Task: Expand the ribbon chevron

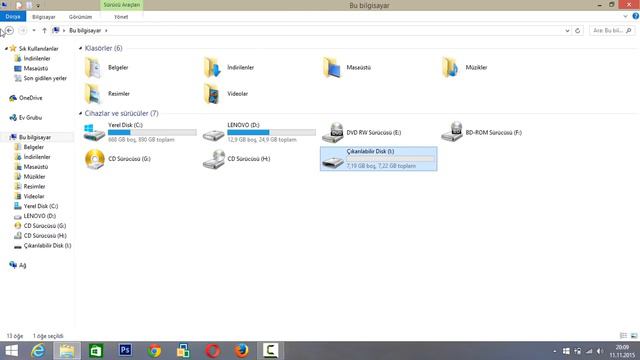Action: 625,16
